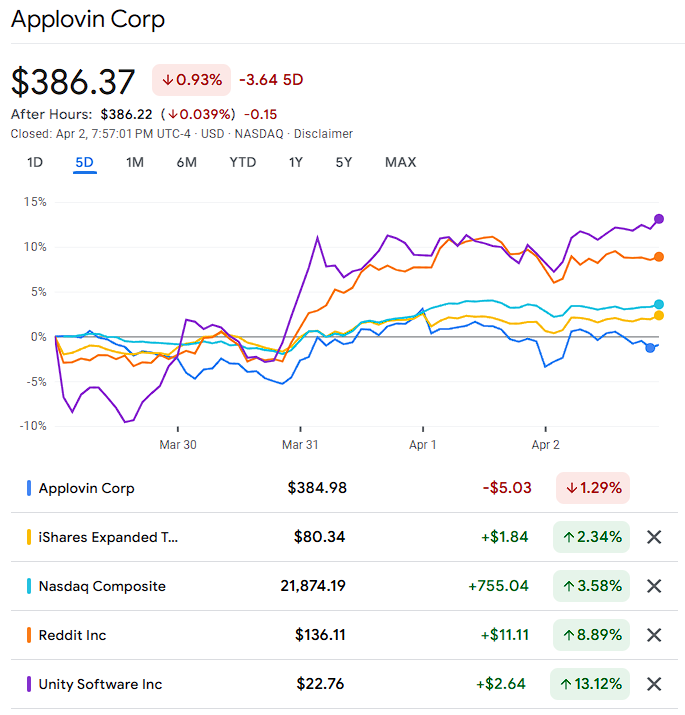This screenshot has height=715, width=685.
Task: Remove Nasdaq Composite comparison
Action: 654,585
